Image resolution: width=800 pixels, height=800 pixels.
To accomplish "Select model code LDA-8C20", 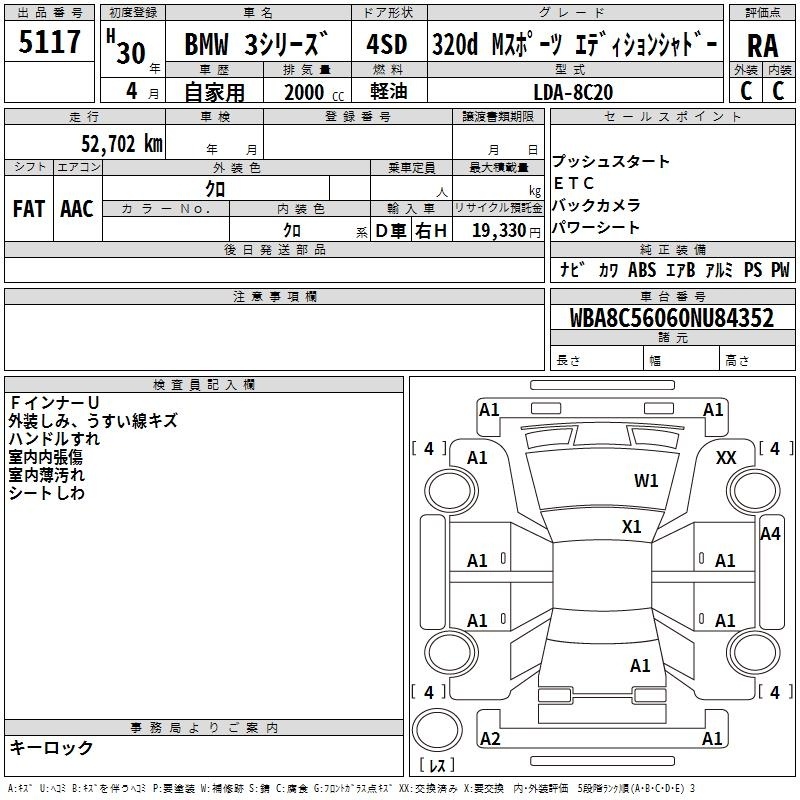I will point(573,92).
